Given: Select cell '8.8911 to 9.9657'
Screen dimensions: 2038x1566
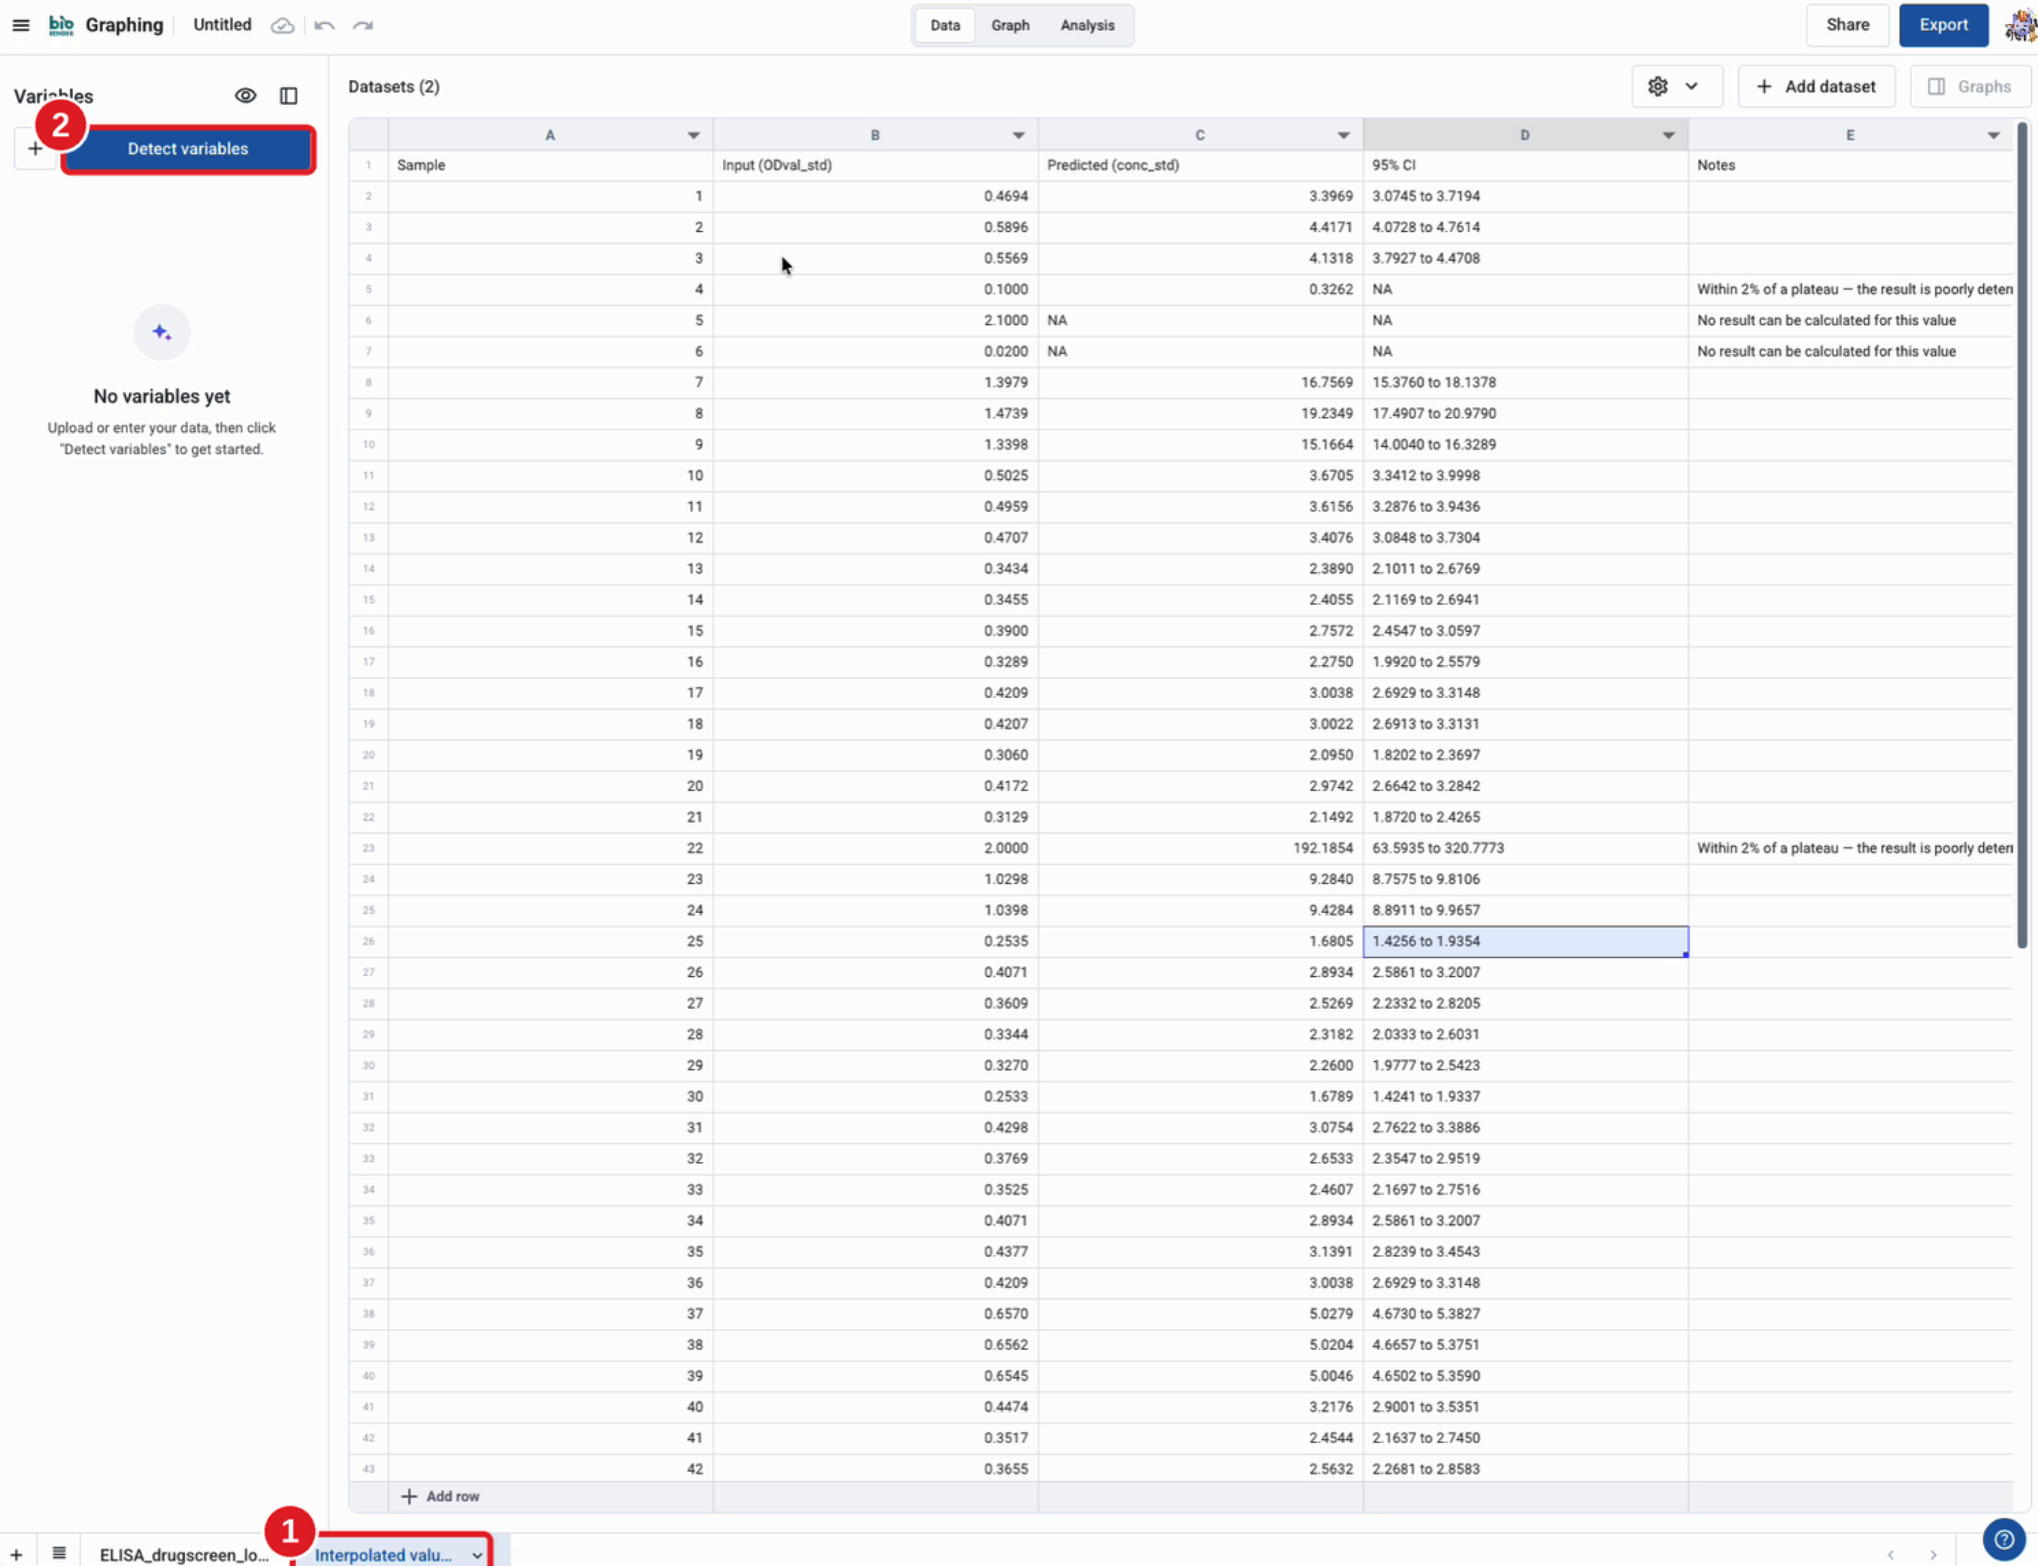Looking at the screenshot, I should pyautogui.click(x=1525, y=910).
